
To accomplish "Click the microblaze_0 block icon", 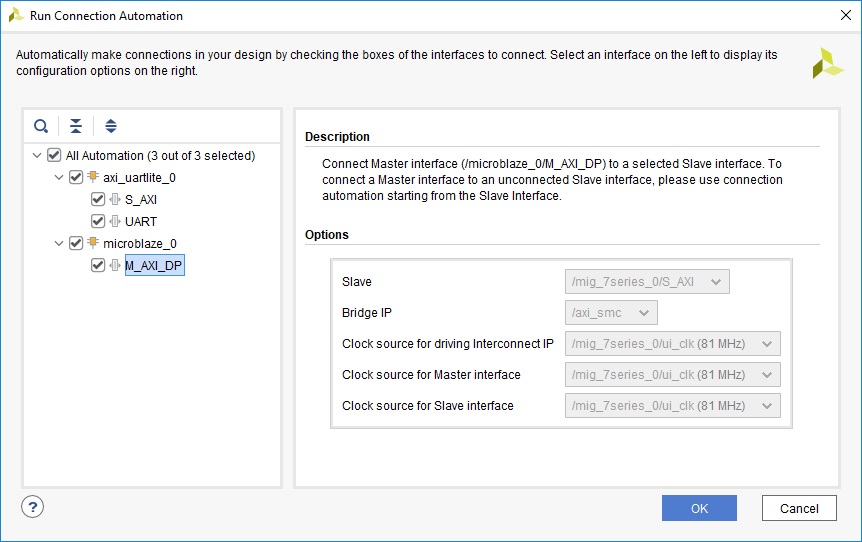I will click(93, 243).
